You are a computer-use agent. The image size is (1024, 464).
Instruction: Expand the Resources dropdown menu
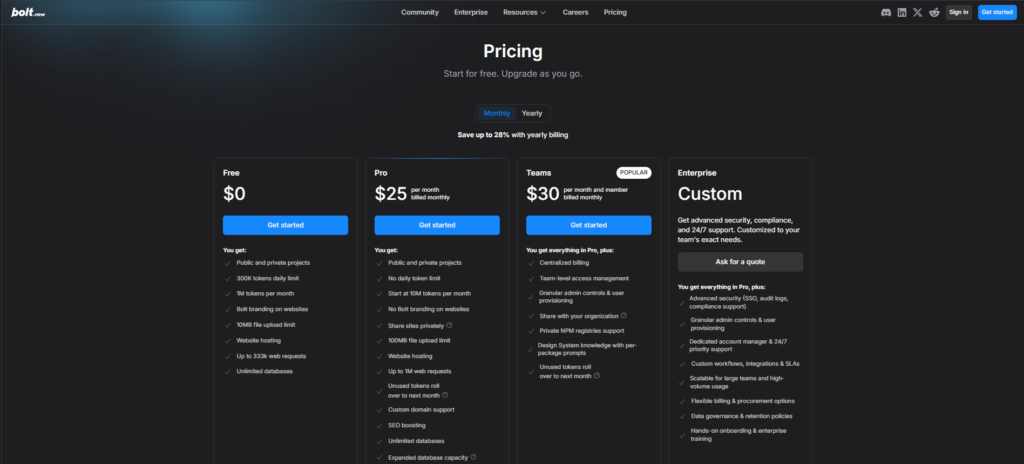524,12
